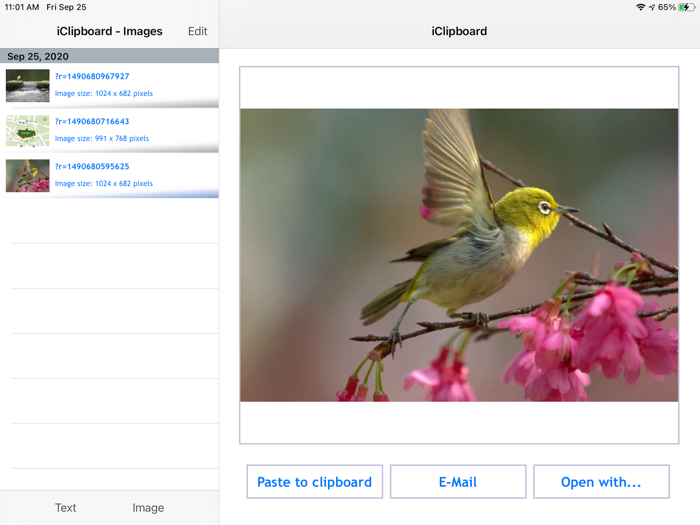Select the bird and flowers thumbnail
Screen dimensions: 700x525
pyautogui.click(x=28, y=176)
